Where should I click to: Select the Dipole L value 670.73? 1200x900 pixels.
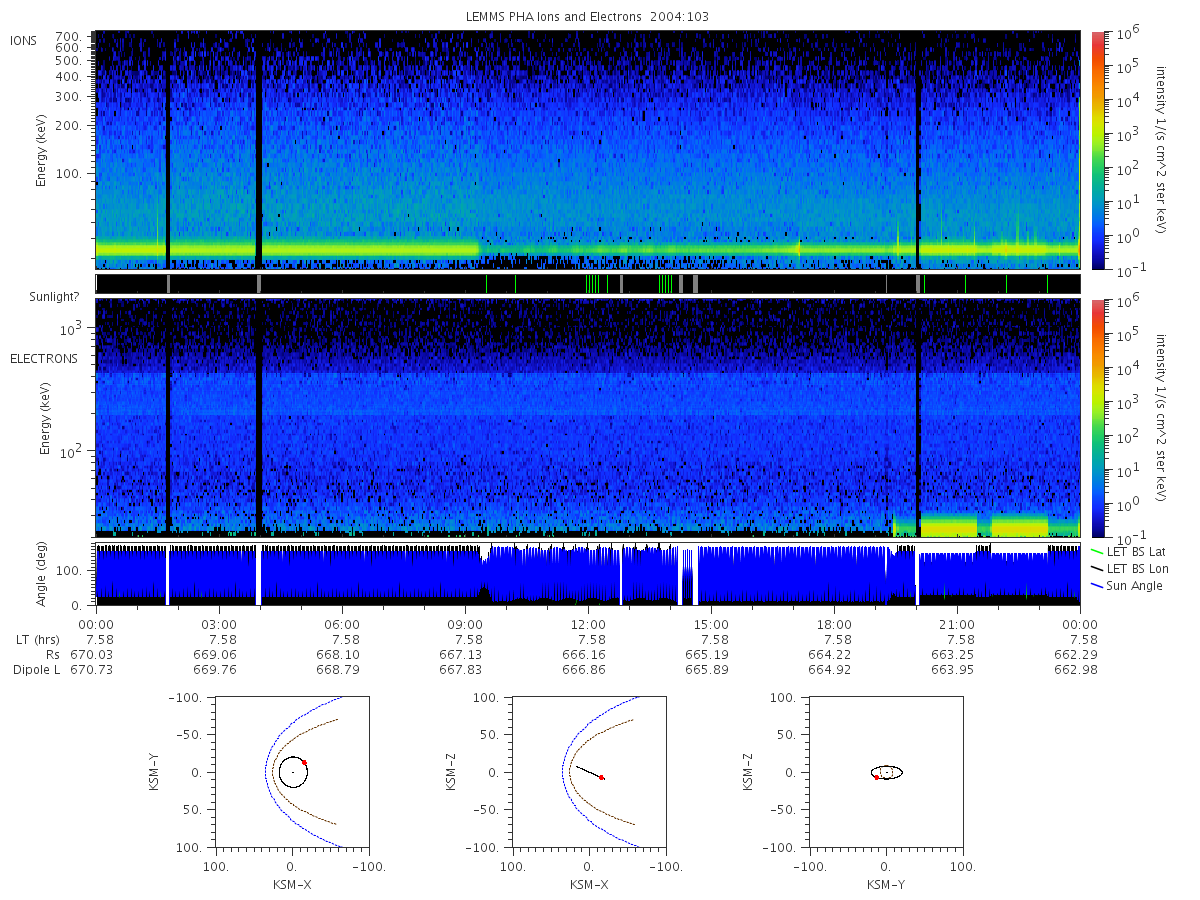tap(91, 669)
